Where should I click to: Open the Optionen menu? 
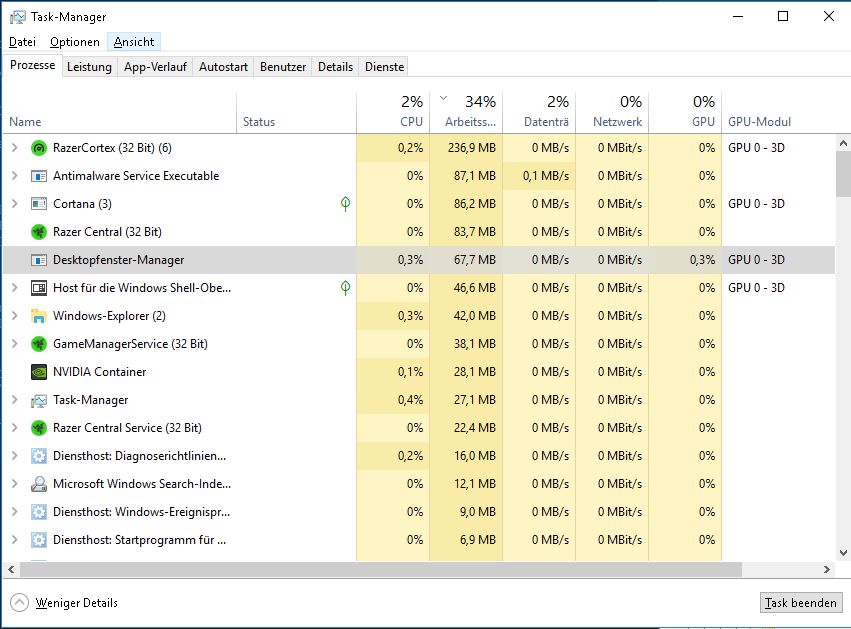click(x=75, y=42)
